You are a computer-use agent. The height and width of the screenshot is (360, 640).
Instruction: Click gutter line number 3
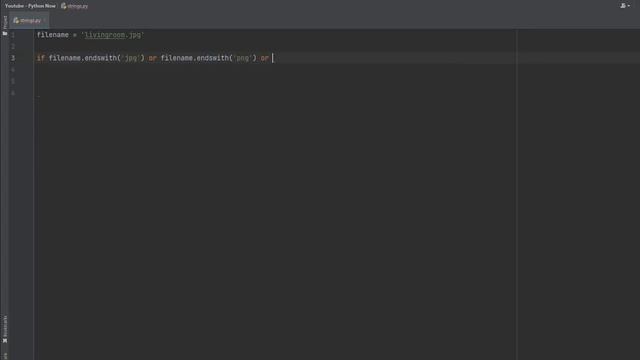(x=13, y=58)
